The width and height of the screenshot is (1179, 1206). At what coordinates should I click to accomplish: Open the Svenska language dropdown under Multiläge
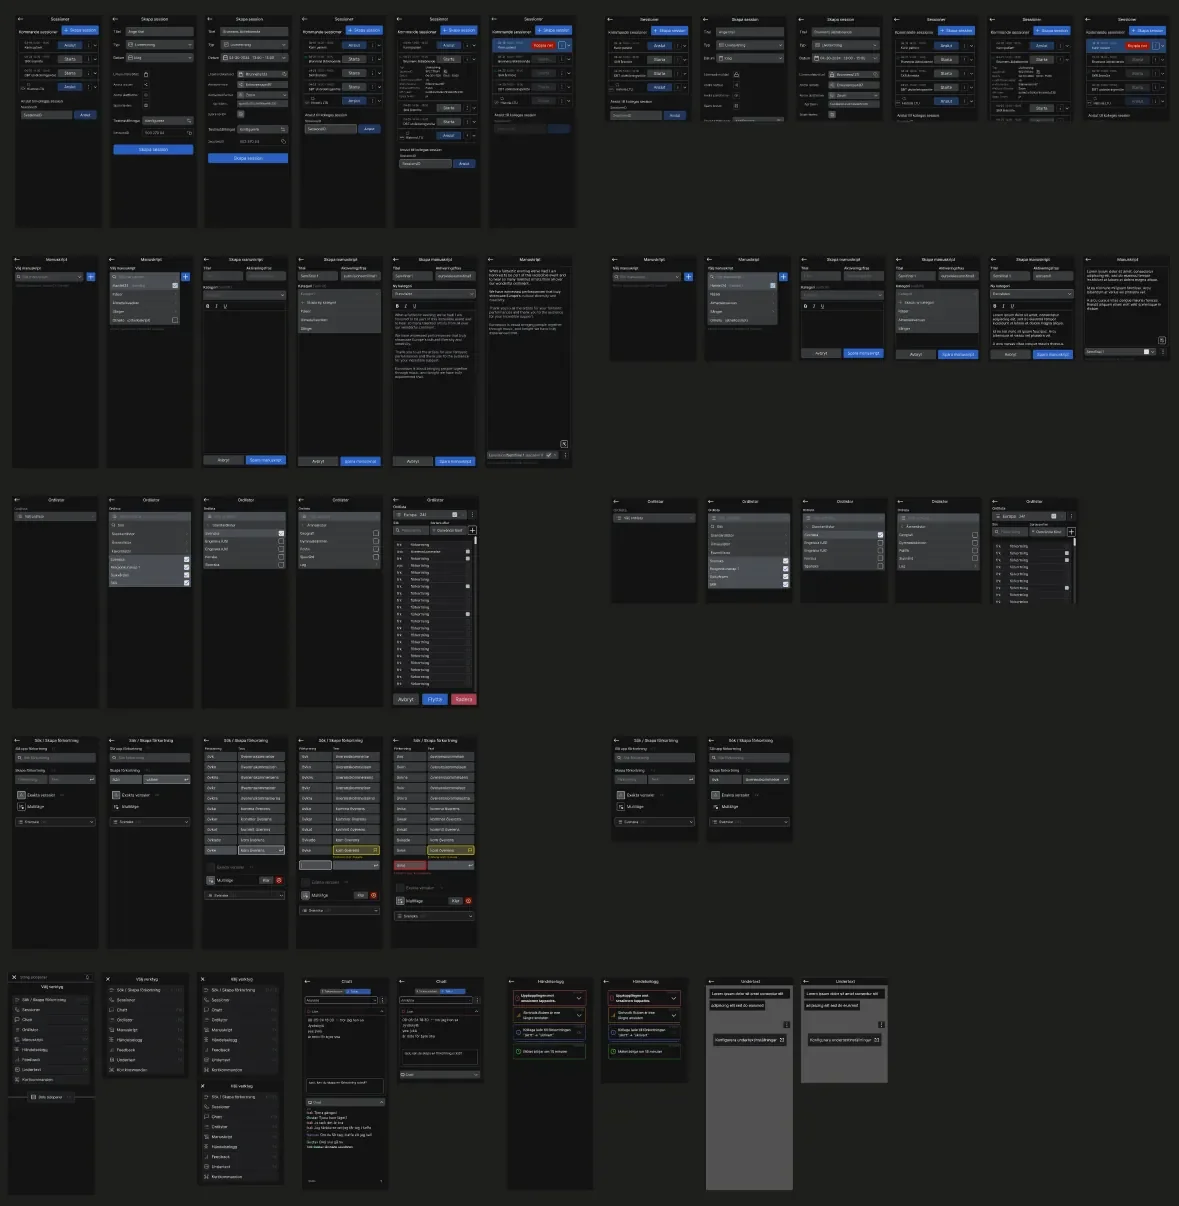click(x=55, y=822)
